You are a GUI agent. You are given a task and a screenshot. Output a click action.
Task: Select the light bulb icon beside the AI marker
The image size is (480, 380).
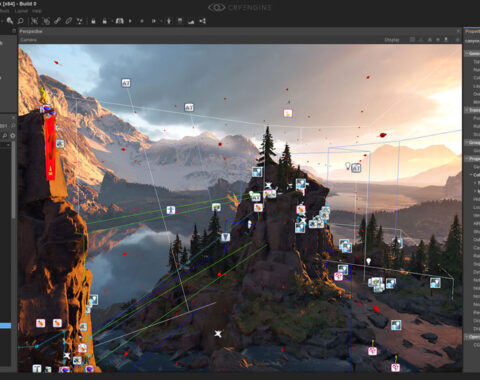[347, 165]
